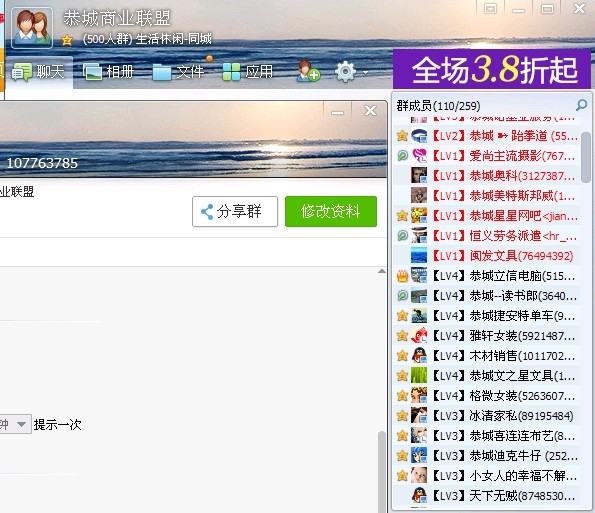Select member 恭城喜连连布艺 in the list

tap(487, 436)
